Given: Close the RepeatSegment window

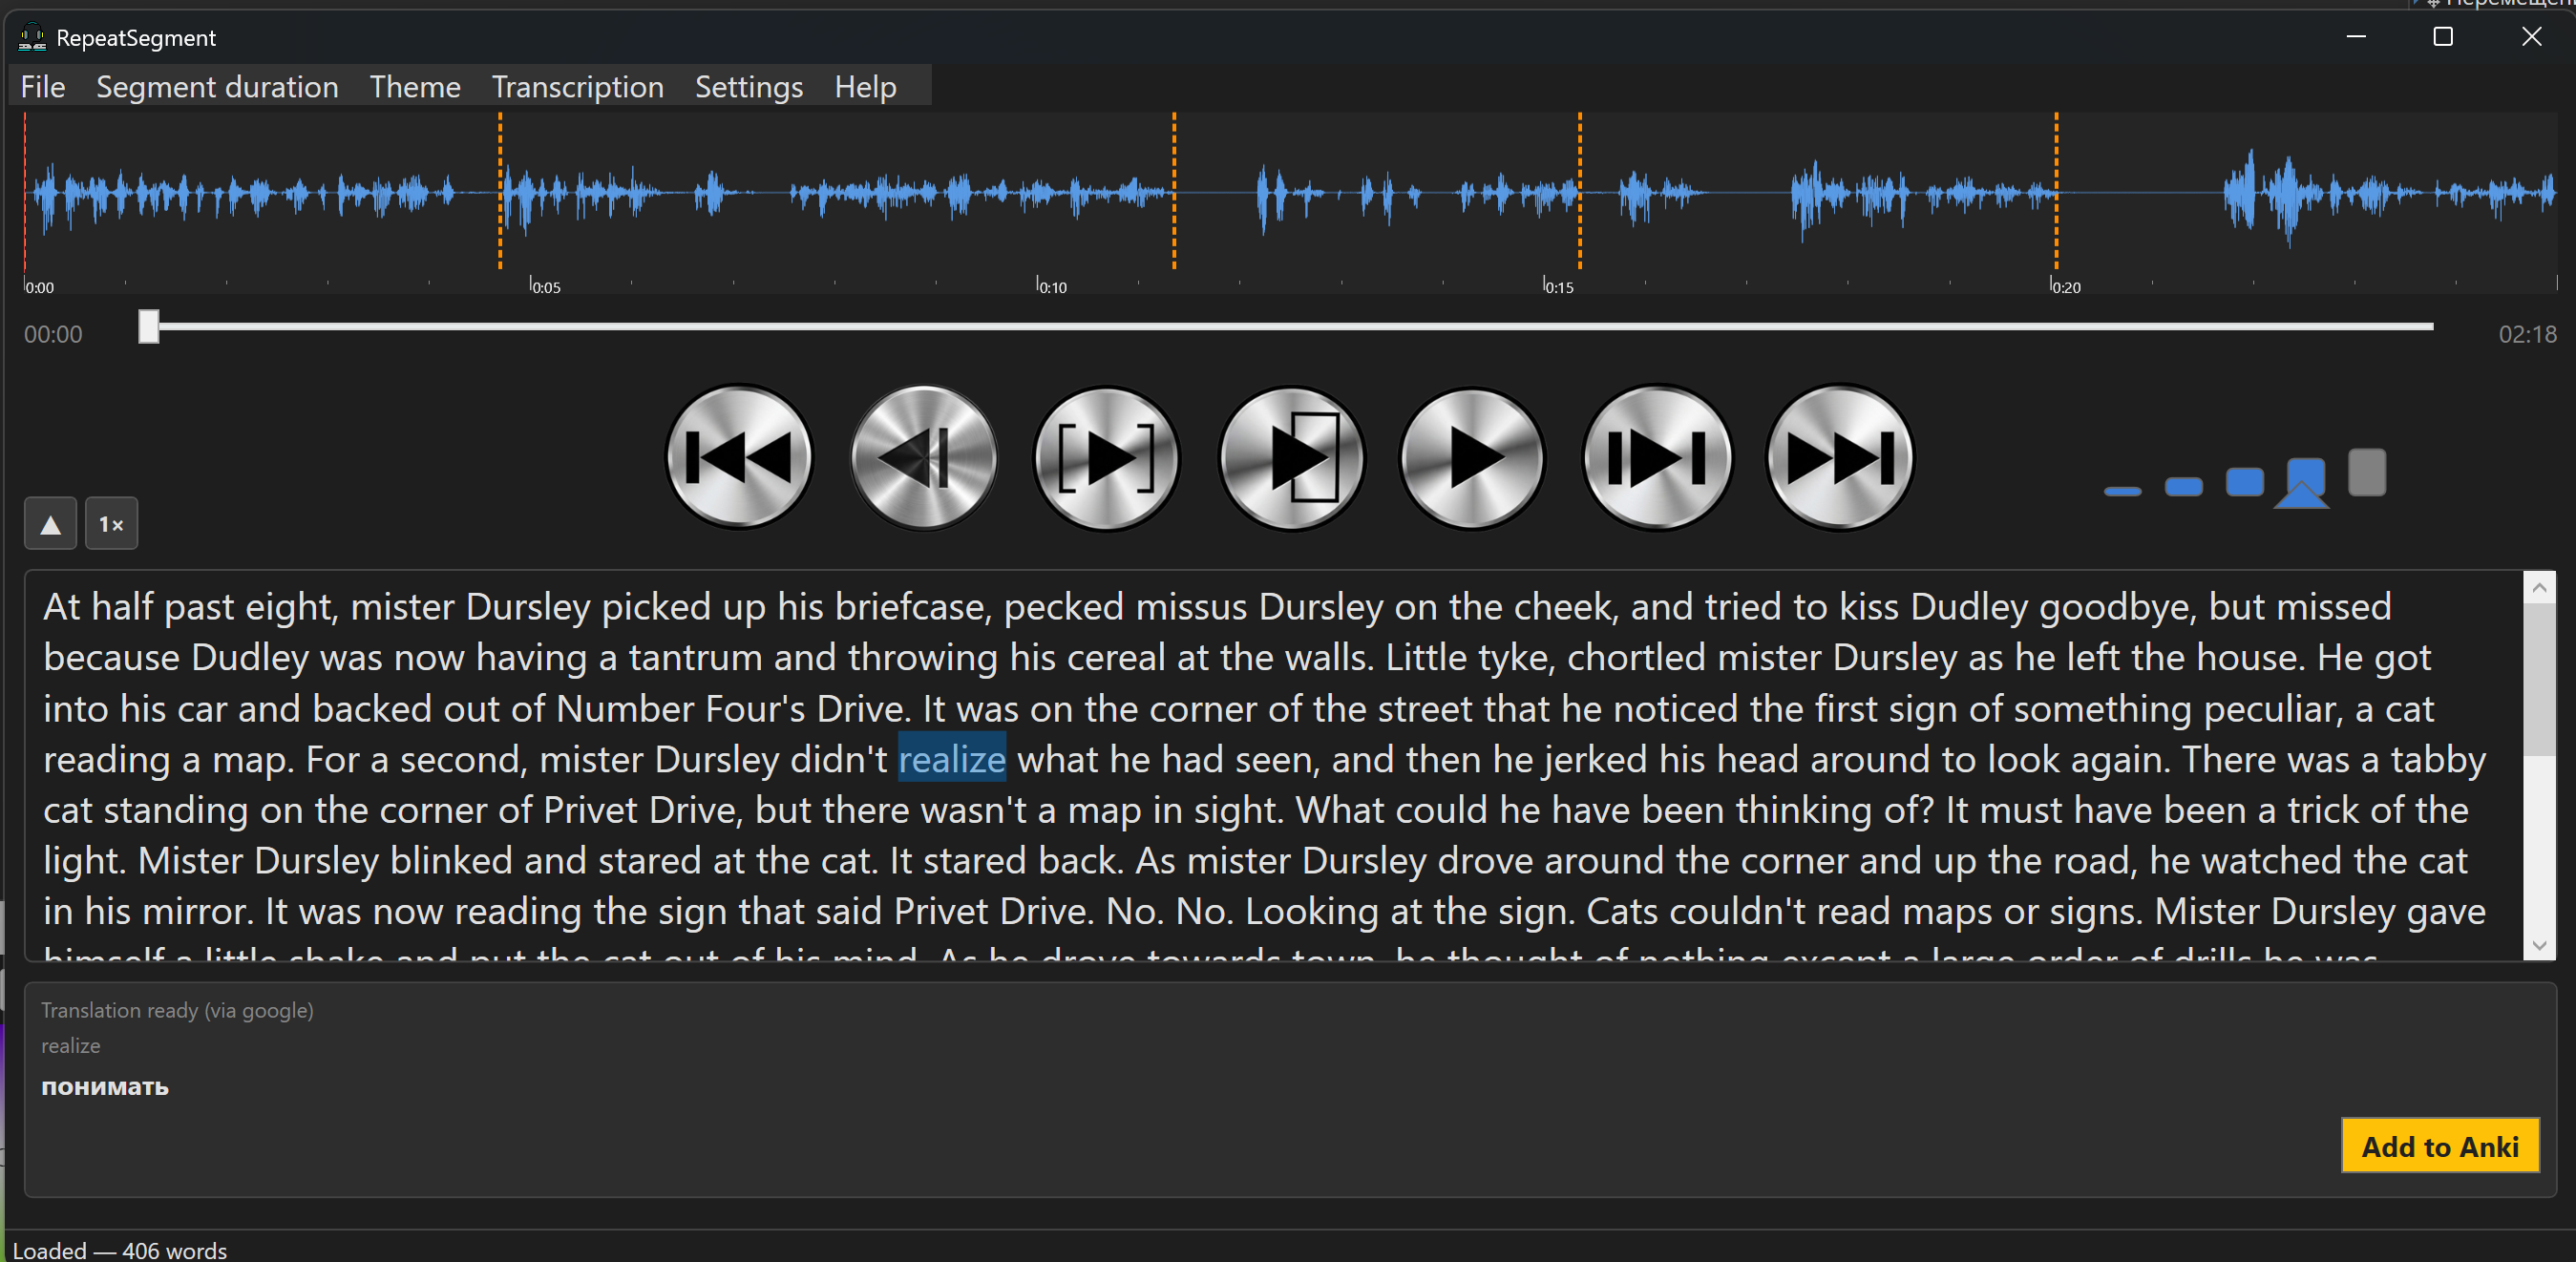Looking at the screenshot, I should click(2531, 37).
